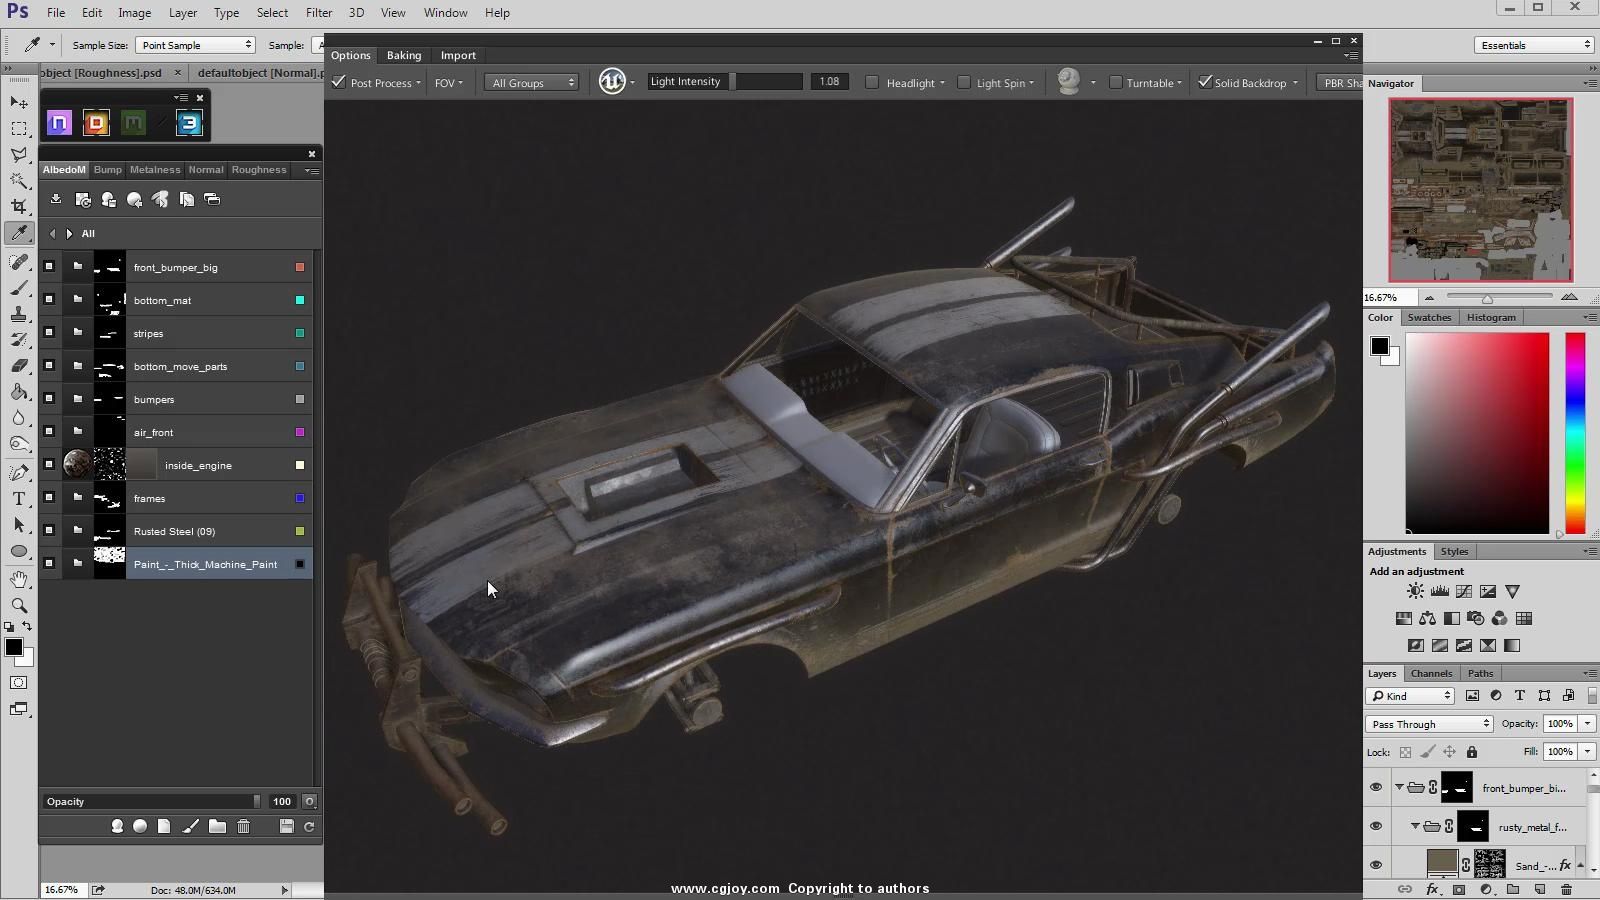Open the Import tab
The image size is (1600, 900).
click(458, 56)
